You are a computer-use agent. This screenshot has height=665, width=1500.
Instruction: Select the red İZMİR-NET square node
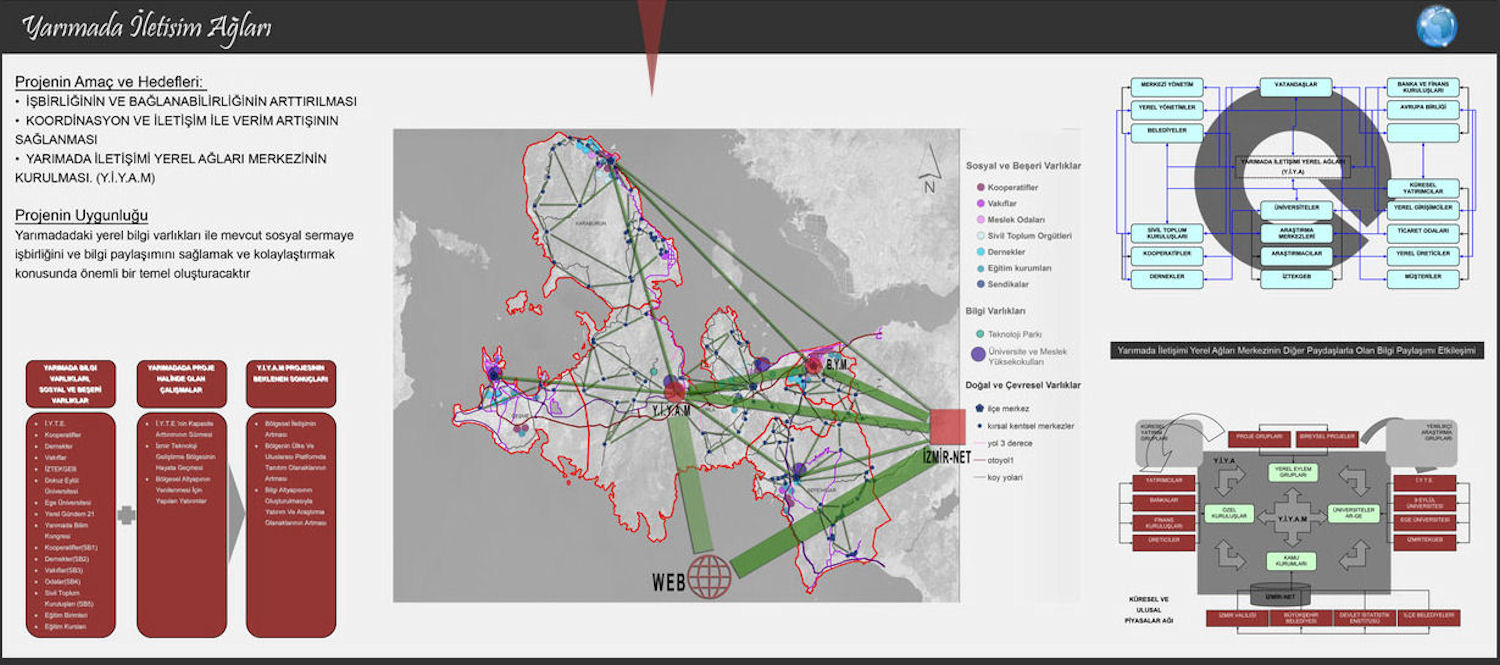tap(948, 427)
